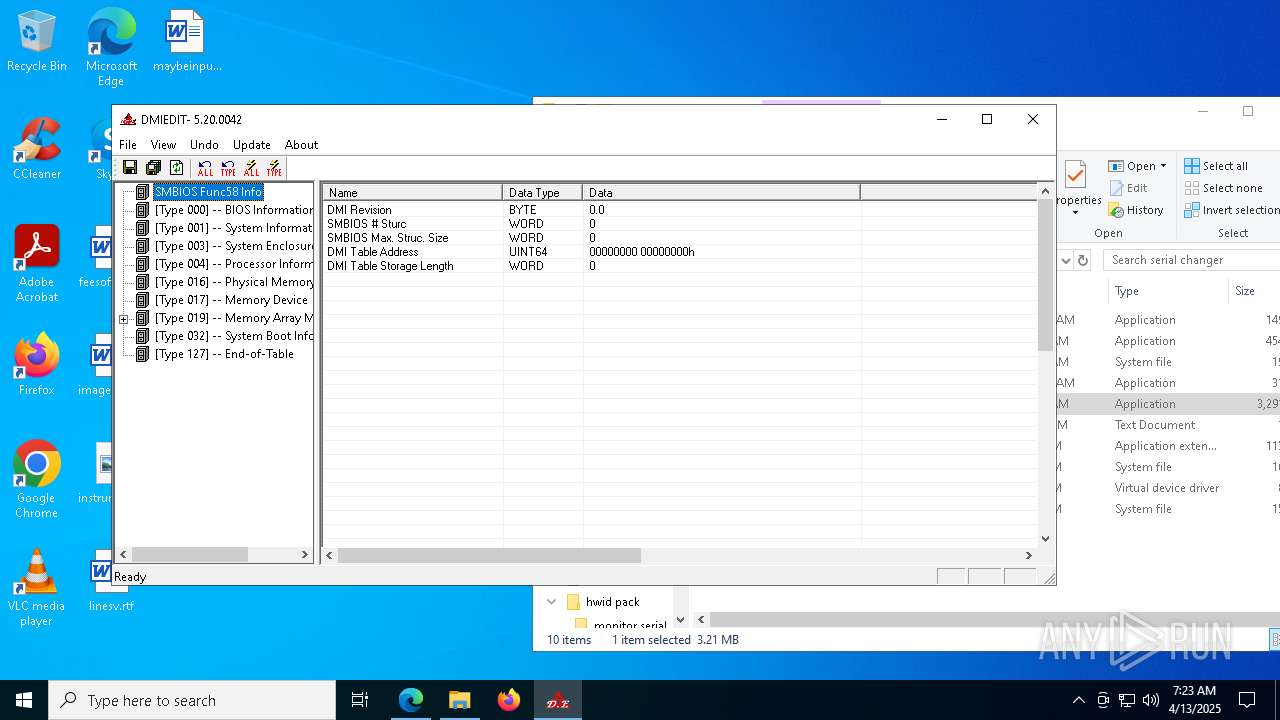Open the Update menu in DMIEDIT
1280x720 pixels.
[x=252, y=145]
